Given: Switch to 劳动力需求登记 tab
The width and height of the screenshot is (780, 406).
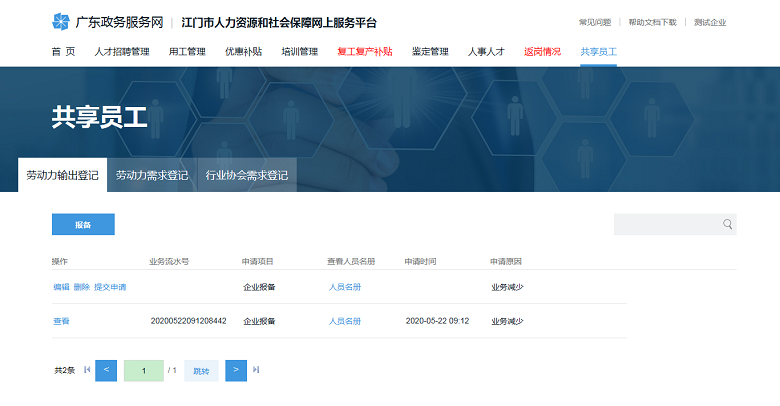Looking at the screenshot, I should click(152, 175).
